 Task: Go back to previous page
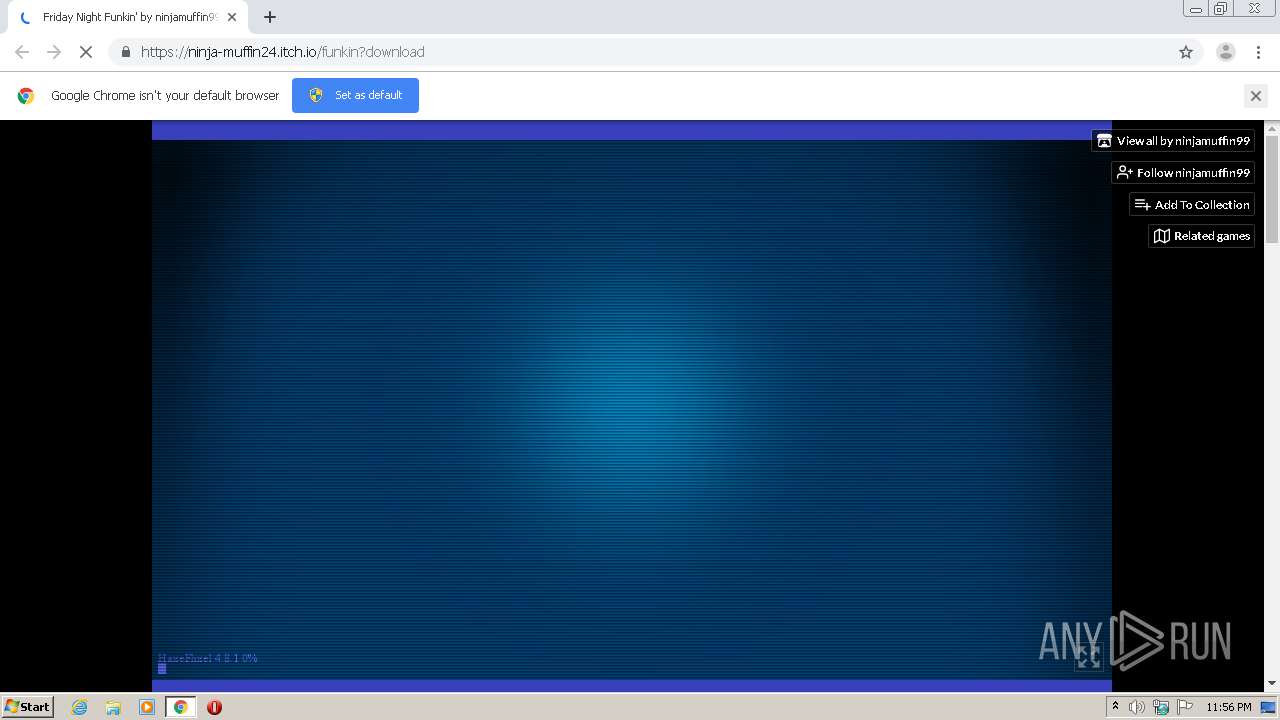[22, 52]
